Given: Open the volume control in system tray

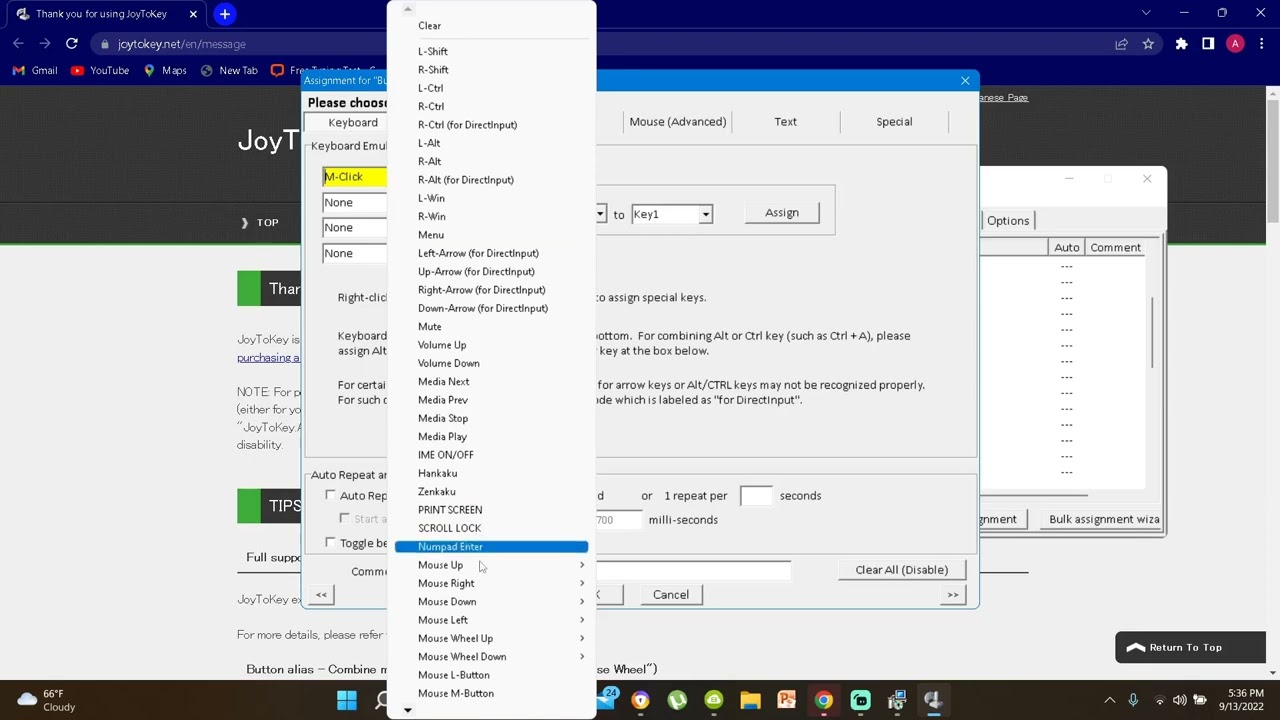Looking at the screenshot, I should (x=1180, y=700).
